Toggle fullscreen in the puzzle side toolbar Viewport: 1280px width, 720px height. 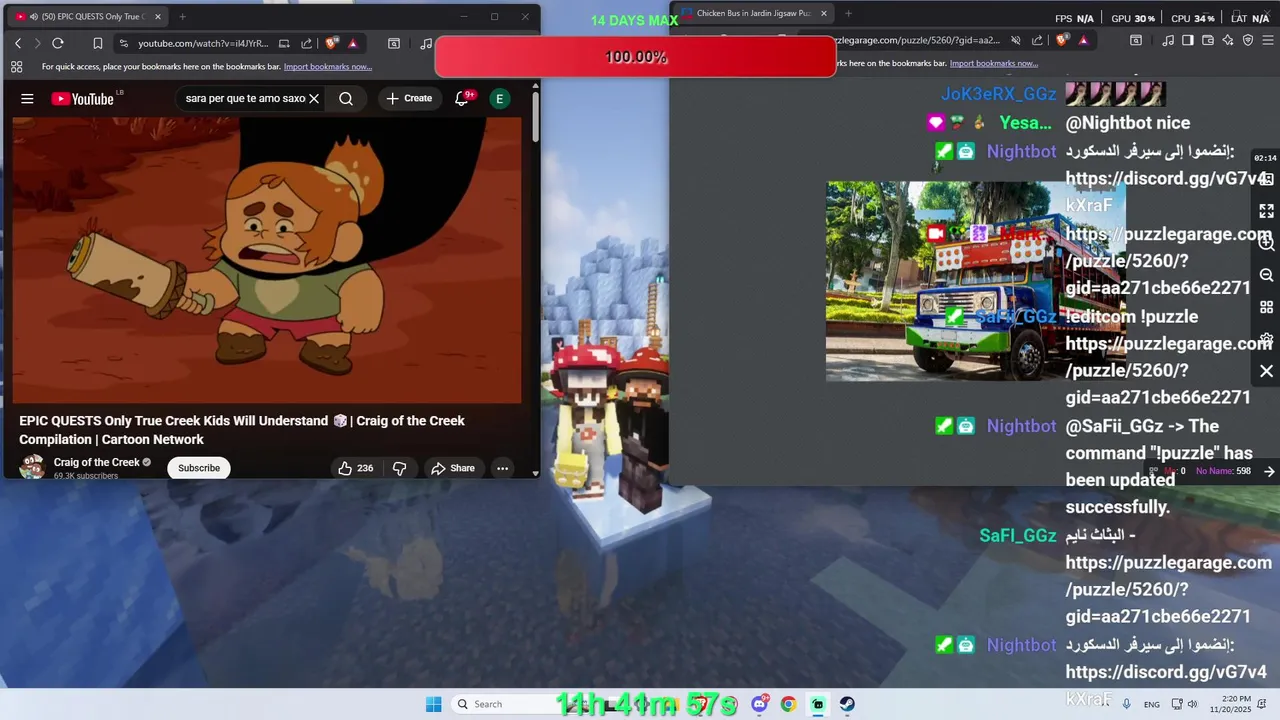coord(1266,211)
